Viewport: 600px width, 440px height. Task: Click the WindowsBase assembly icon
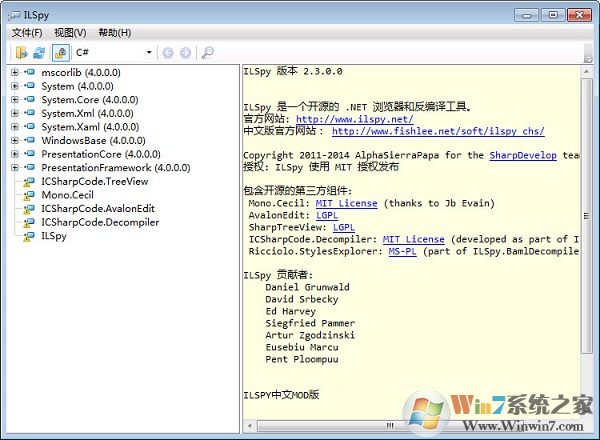[29, 140]
